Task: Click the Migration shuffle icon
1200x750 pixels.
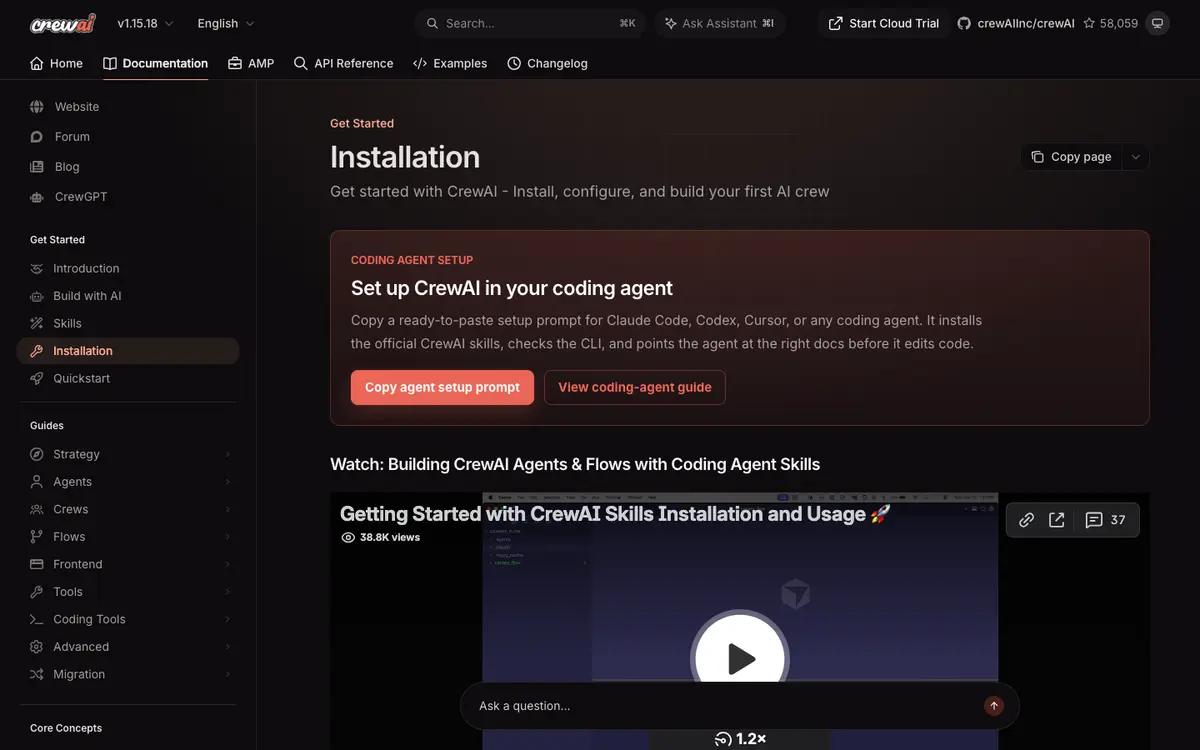Action: click(37, 674)
